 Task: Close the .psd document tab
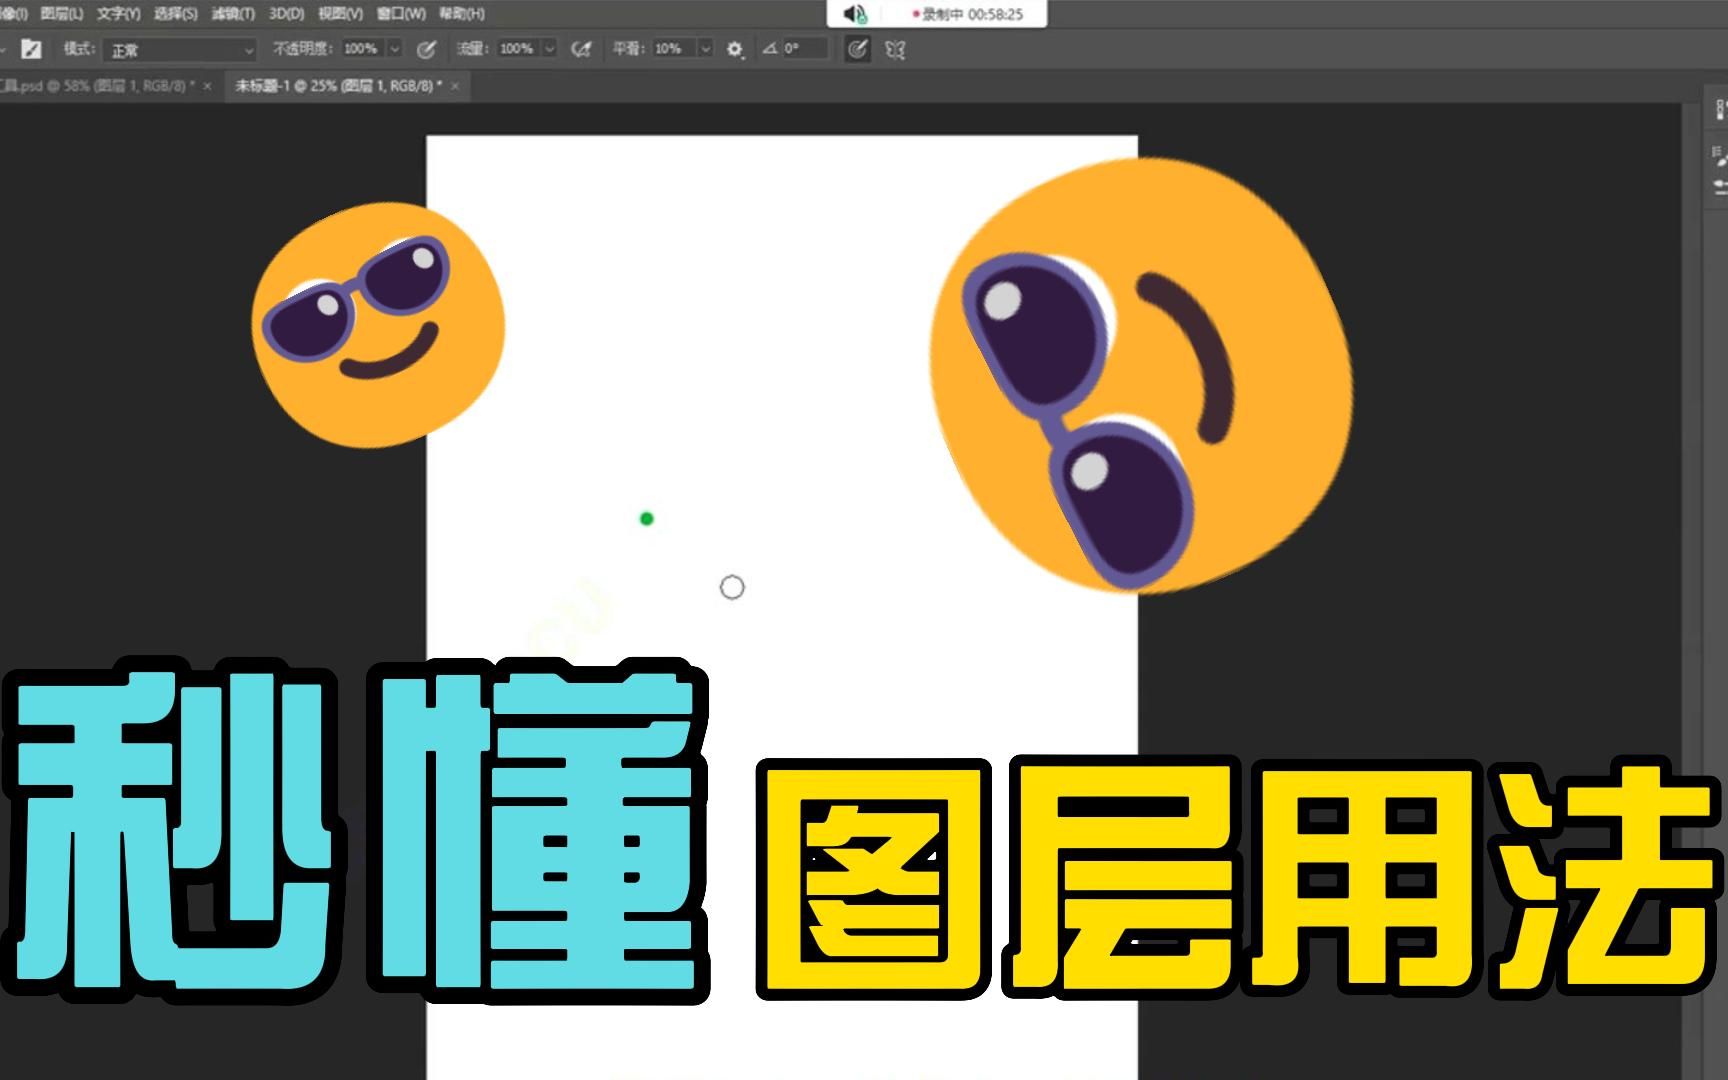point(207,87)
